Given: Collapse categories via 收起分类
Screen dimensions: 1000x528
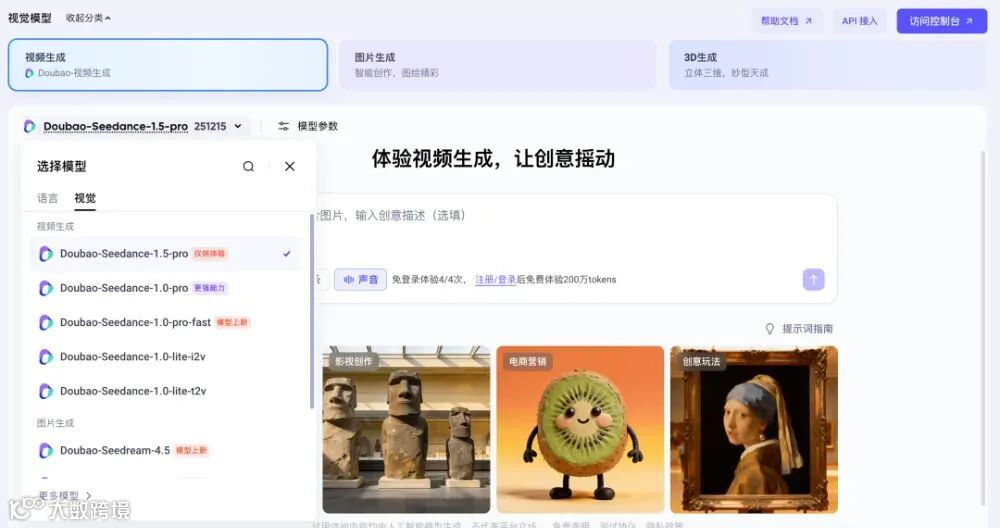Looking at the screenshot, I should [x=88, y=18].
